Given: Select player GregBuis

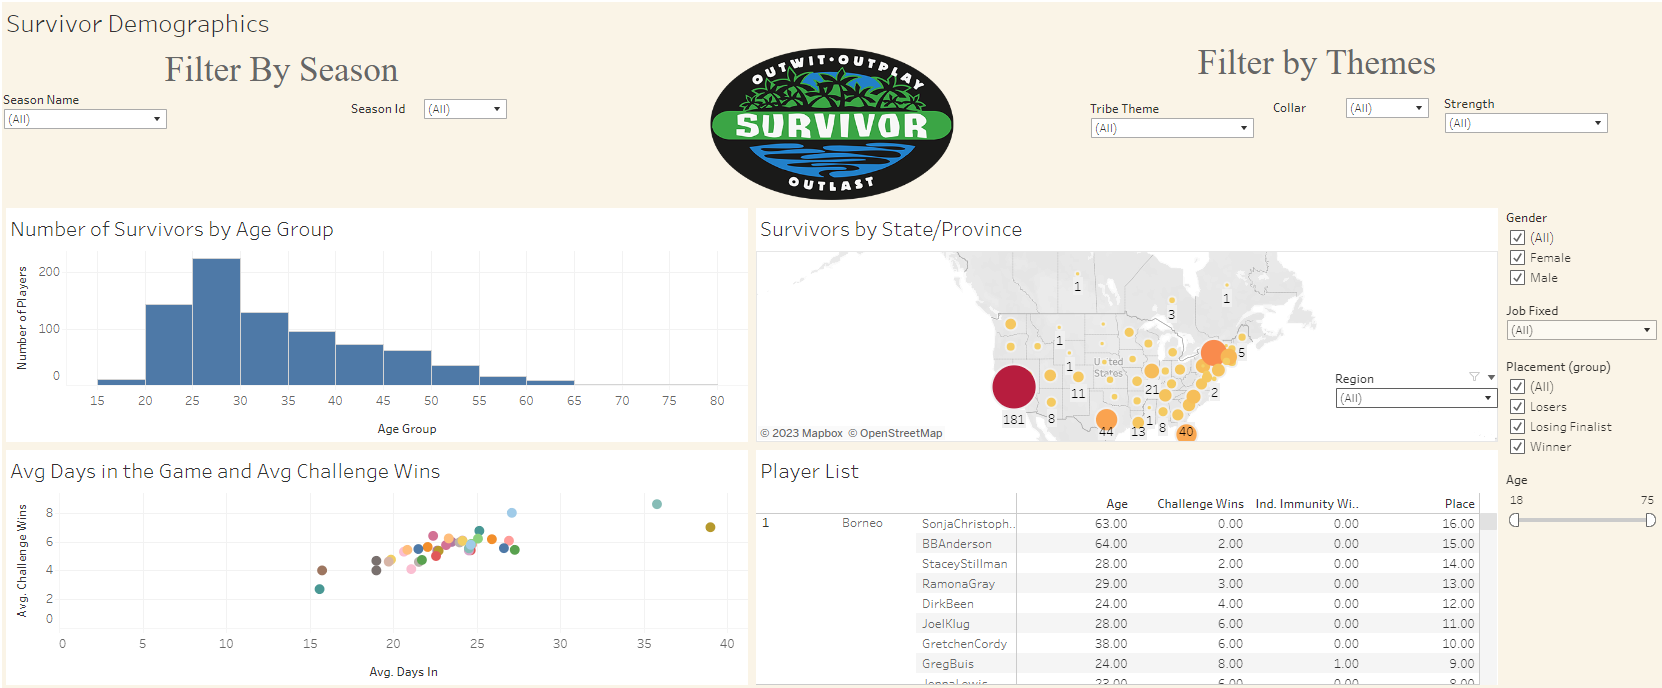Looking at the screenshot, I should pyautogui.click(x=948, y=664).
